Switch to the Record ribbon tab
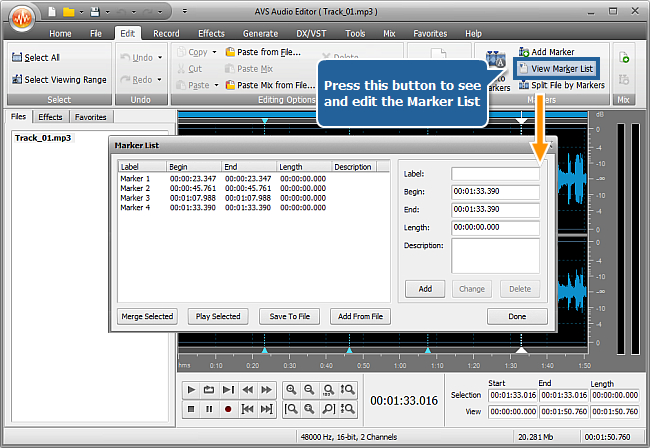The image size is (650, 448). click(x=166, y=34)
